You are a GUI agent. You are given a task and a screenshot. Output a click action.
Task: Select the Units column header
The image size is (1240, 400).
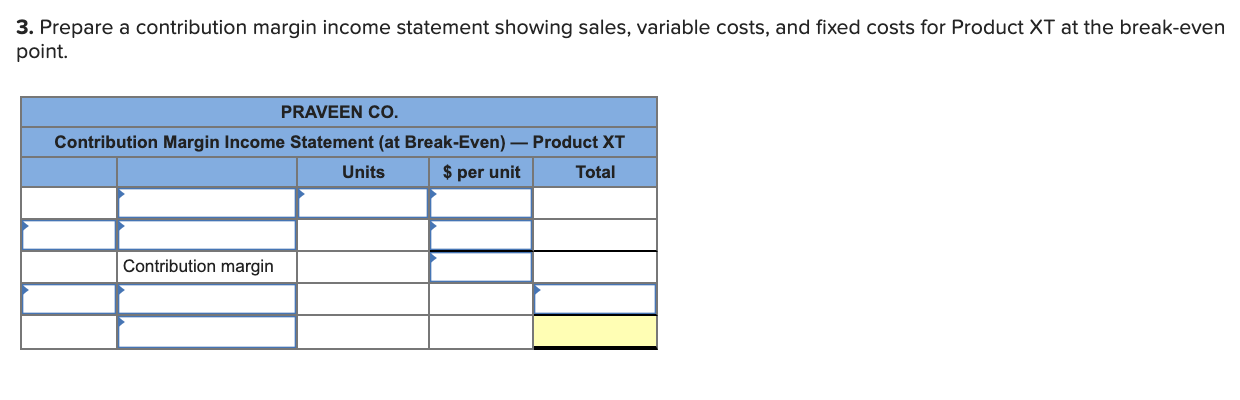pos(363,172)
